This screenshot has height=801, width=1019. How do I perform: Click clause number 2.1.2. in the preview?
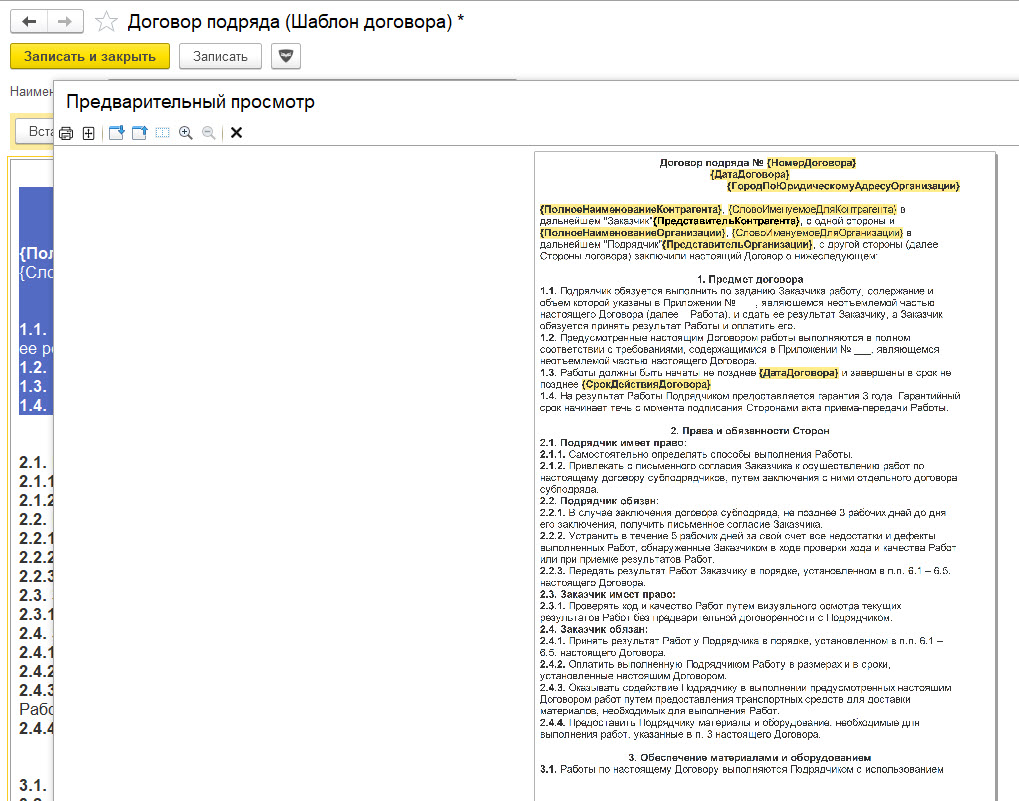pos(552,466)
